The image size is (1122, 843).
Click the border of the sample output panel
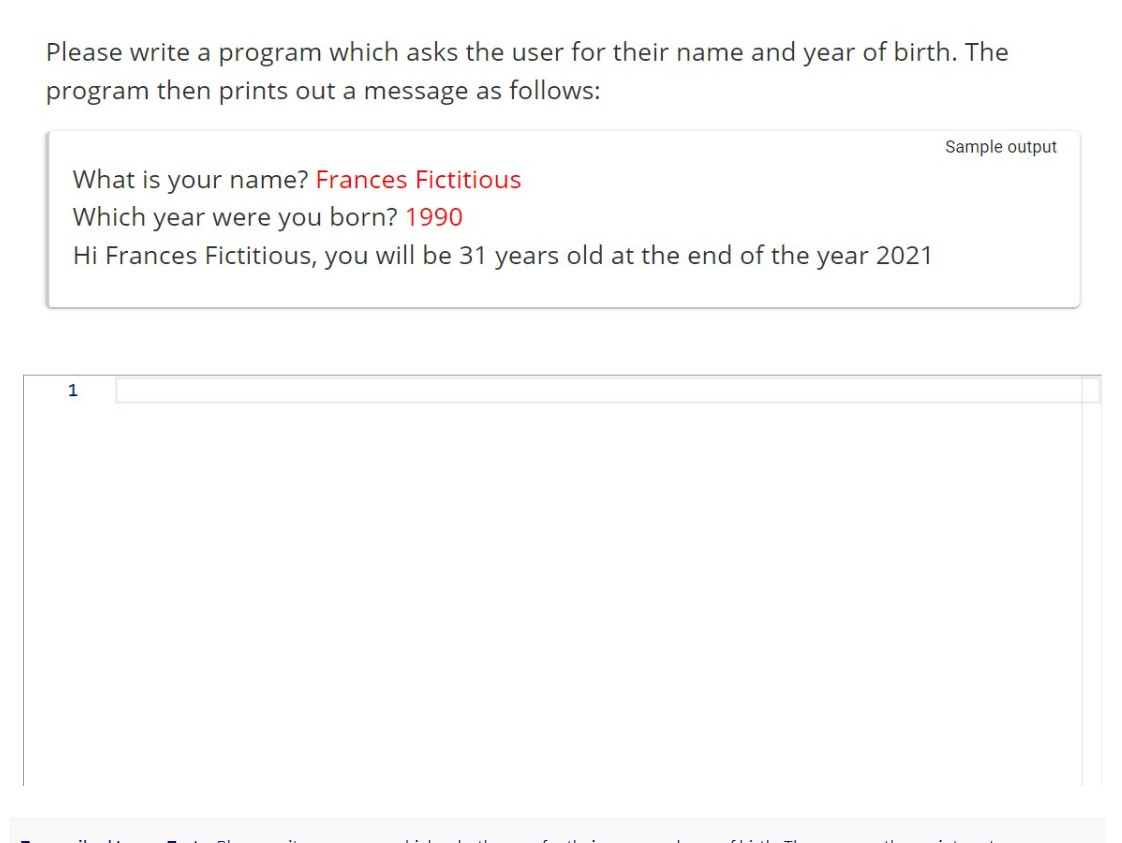560,307
